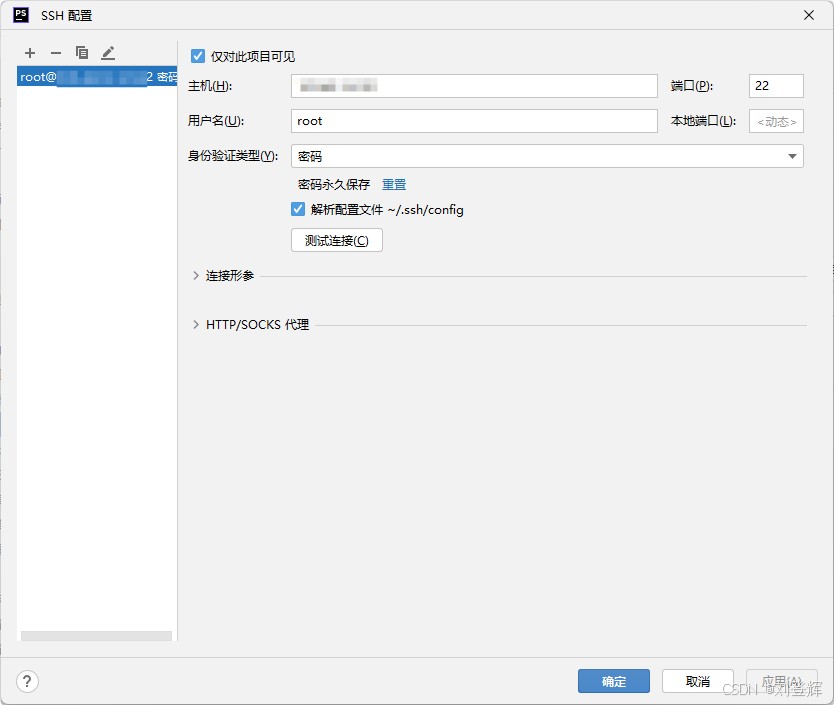
Task: Click the remove configuration minus icon
Action: 56,53
